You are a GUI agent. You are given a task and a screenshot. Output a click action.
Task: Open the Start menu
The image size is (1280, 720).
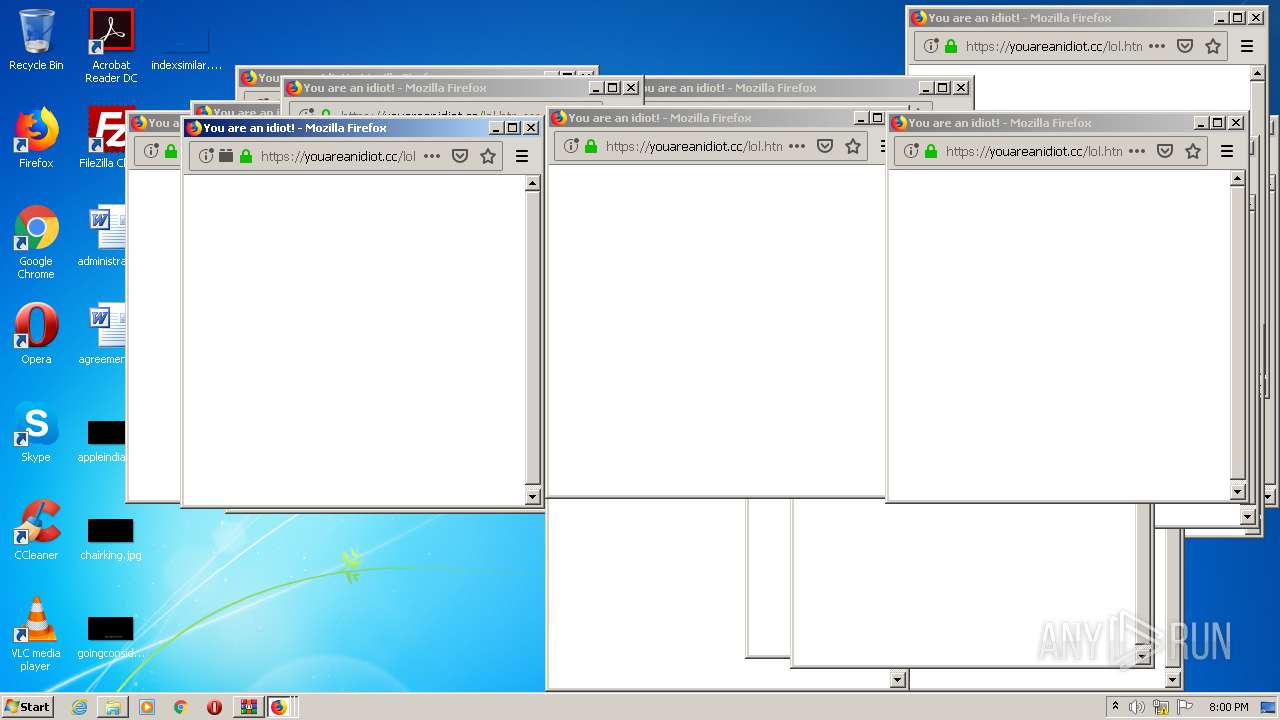[28, 706]
